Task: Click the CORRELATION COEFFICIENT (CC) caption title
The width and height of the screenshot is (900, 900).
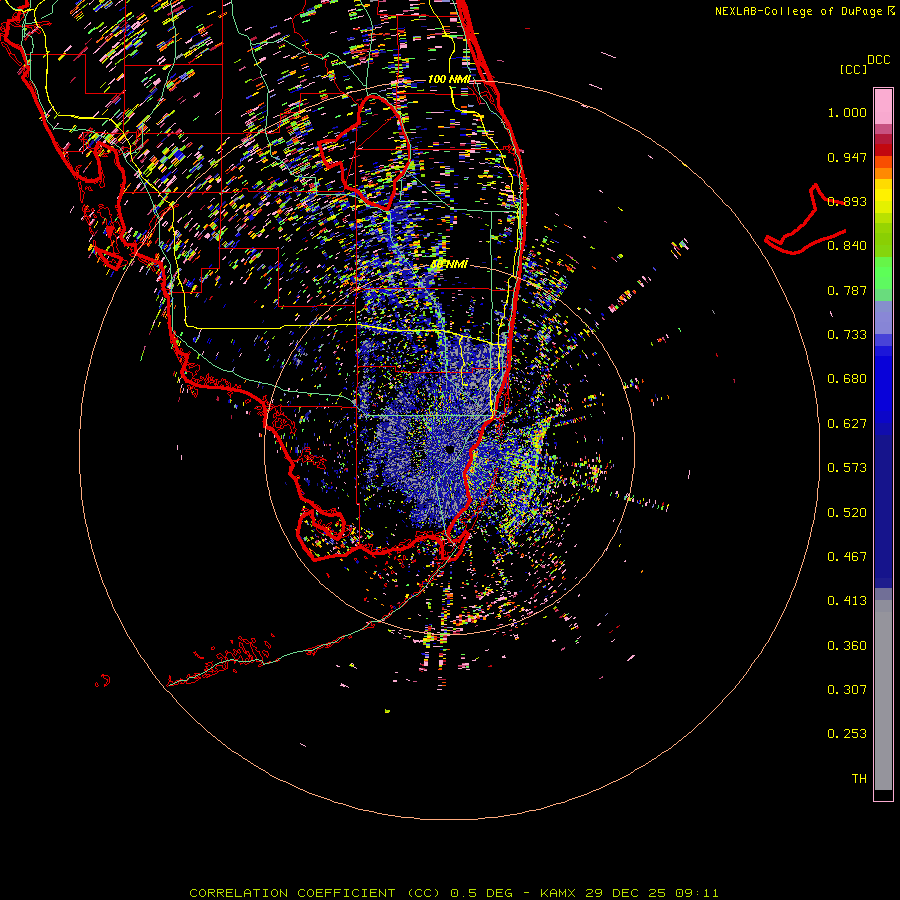Action: click(316, 893)
